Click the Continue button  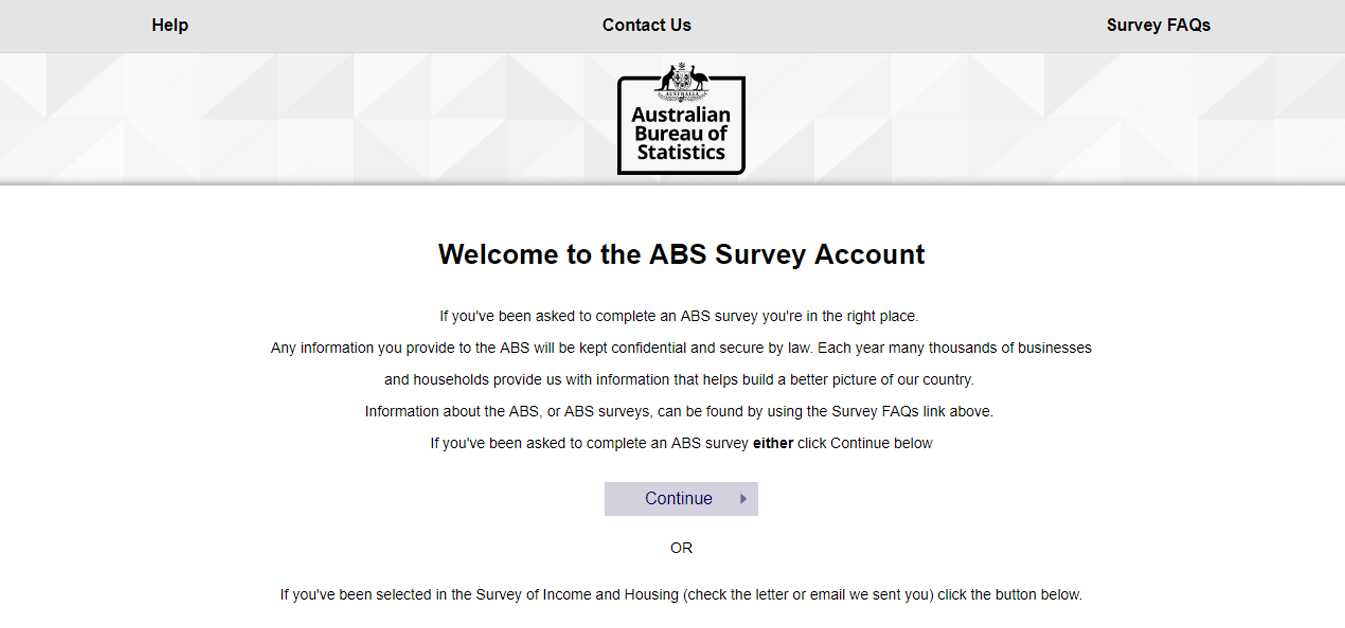pyautogui.click(x=681, y=499)
